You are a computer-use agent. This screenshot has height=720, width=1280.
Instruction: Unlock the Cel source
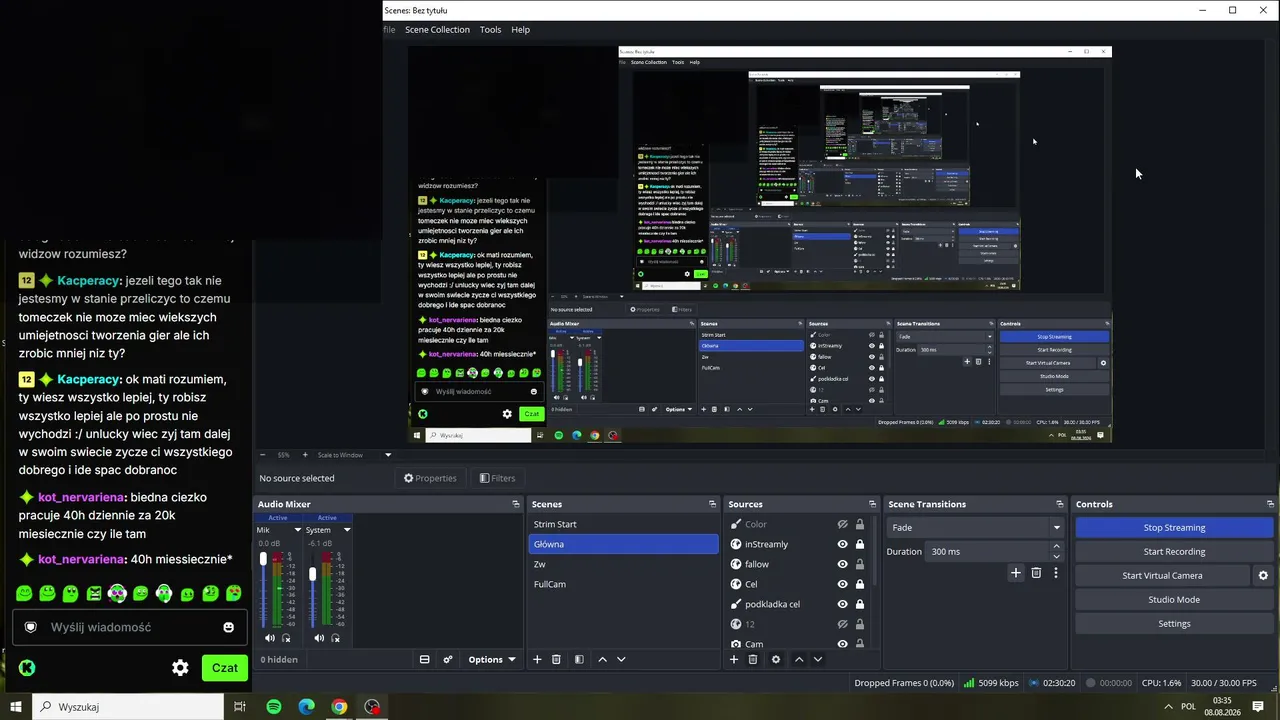tap(859, 584)
